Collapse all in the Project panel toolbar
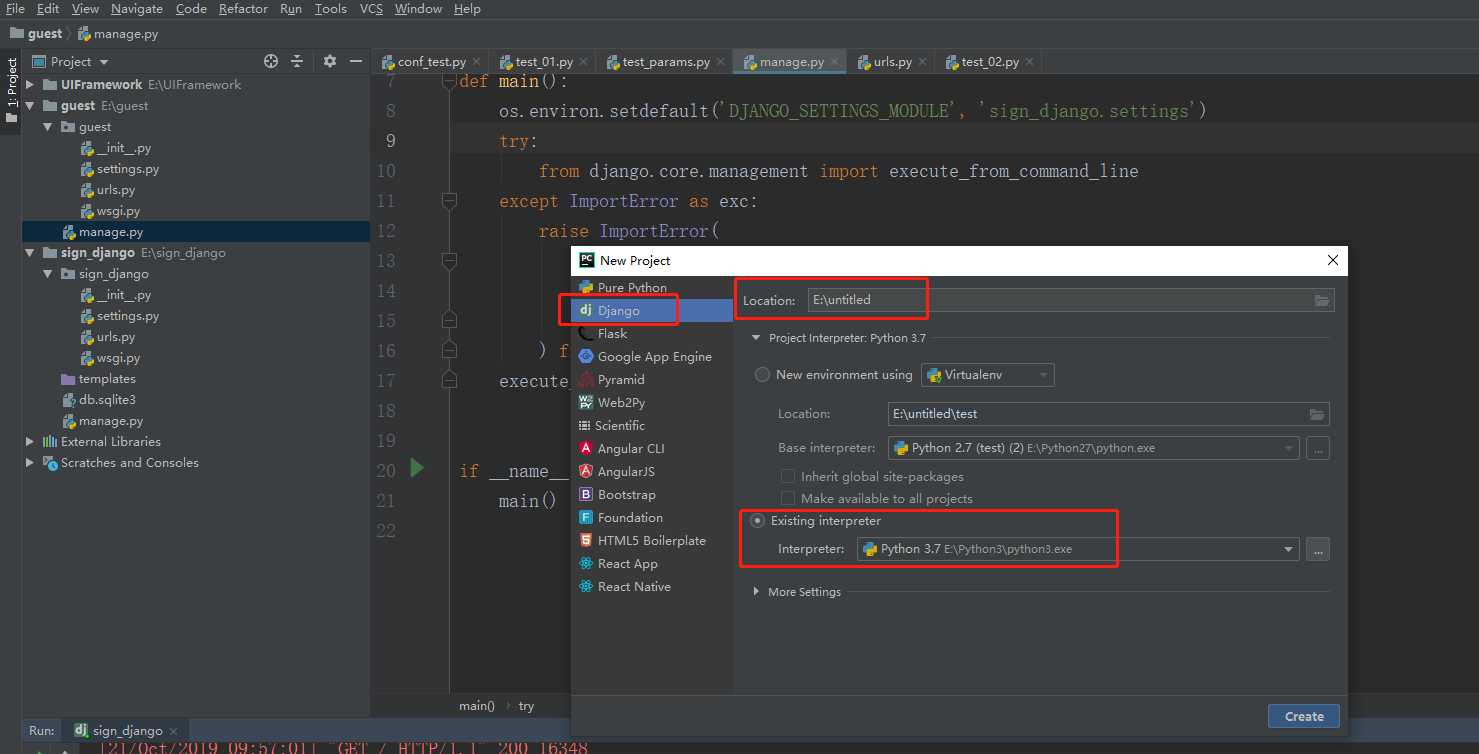The image size is (1479, 754). coord(297,61)
